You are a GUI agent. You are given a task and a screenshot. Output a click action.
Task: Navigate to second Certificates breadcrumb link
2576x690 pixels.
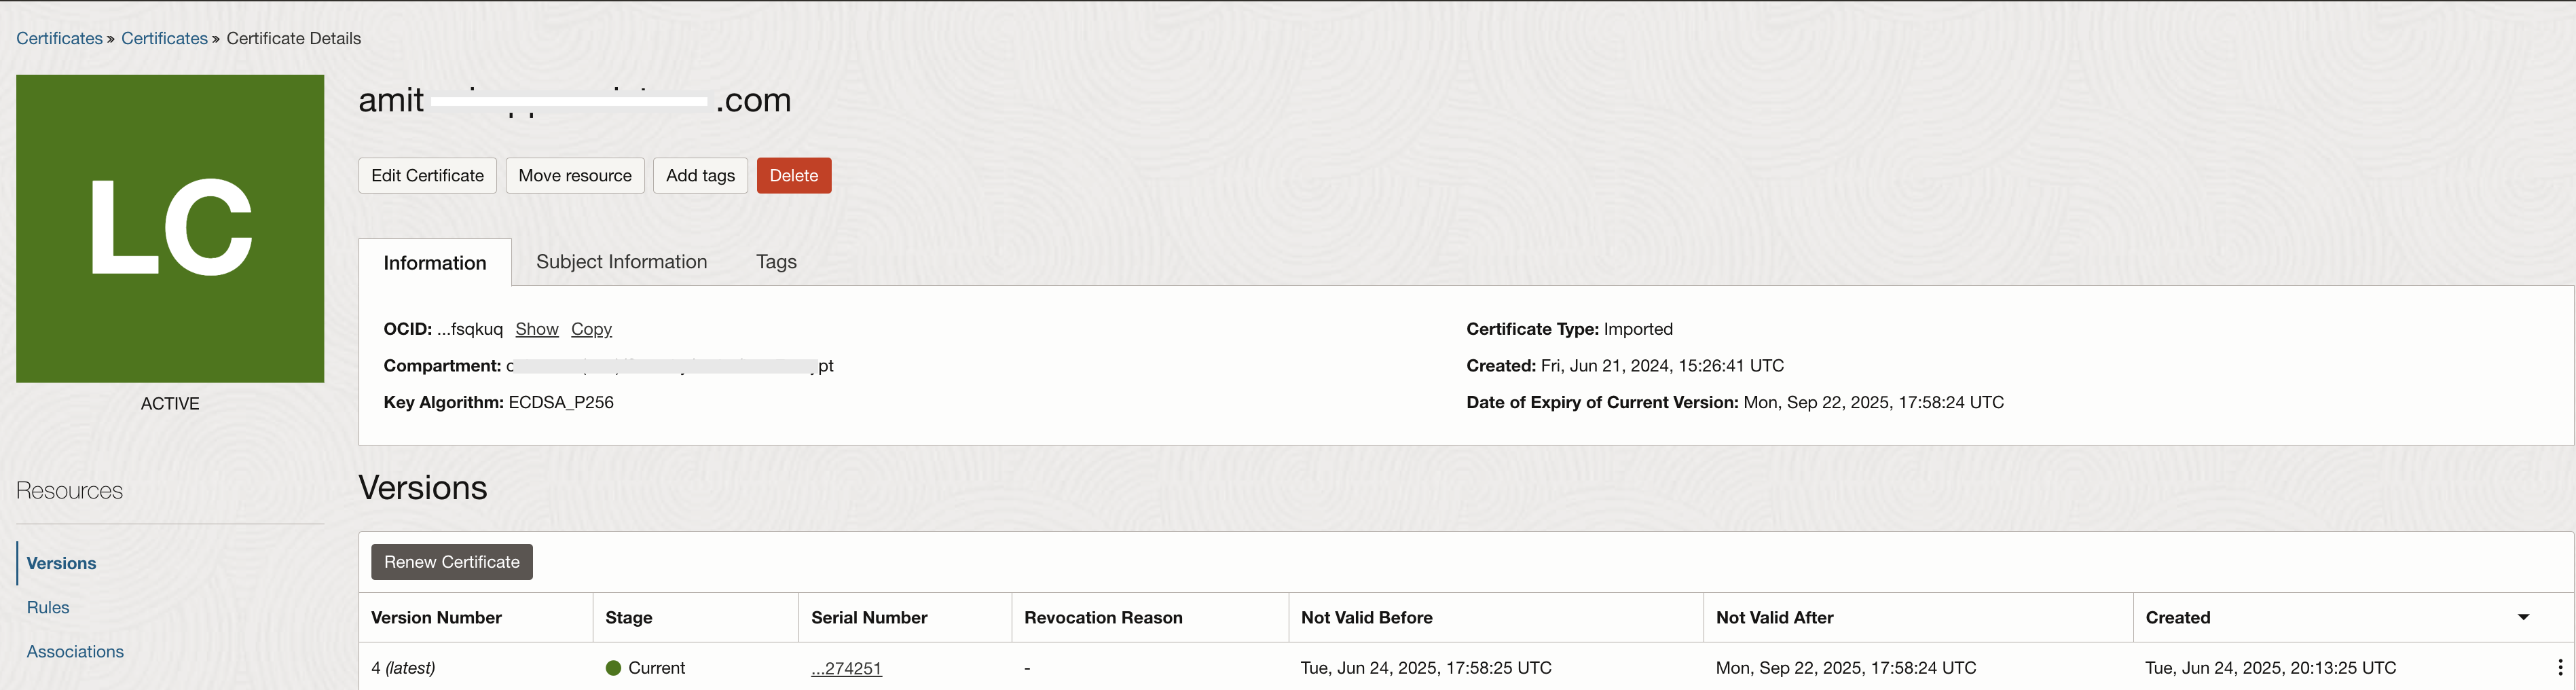pyautogui.click(x=164, y=38)
